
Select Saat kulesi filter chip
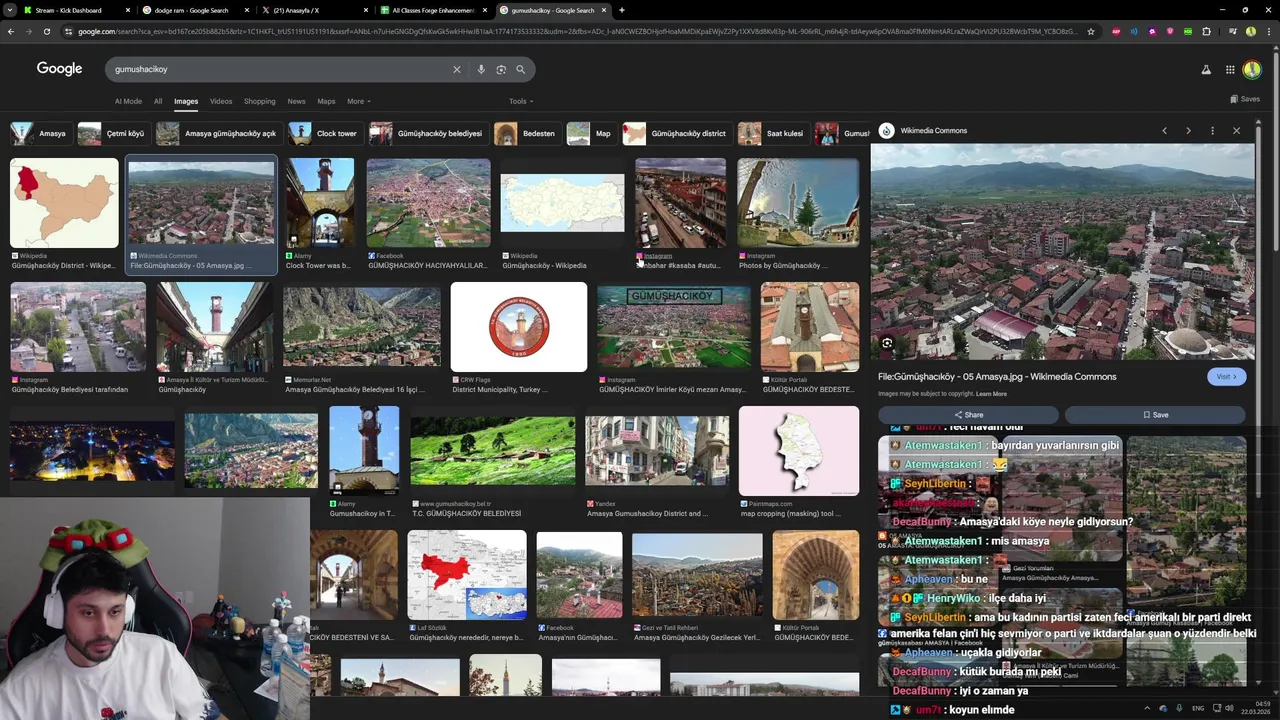(772, 134)
